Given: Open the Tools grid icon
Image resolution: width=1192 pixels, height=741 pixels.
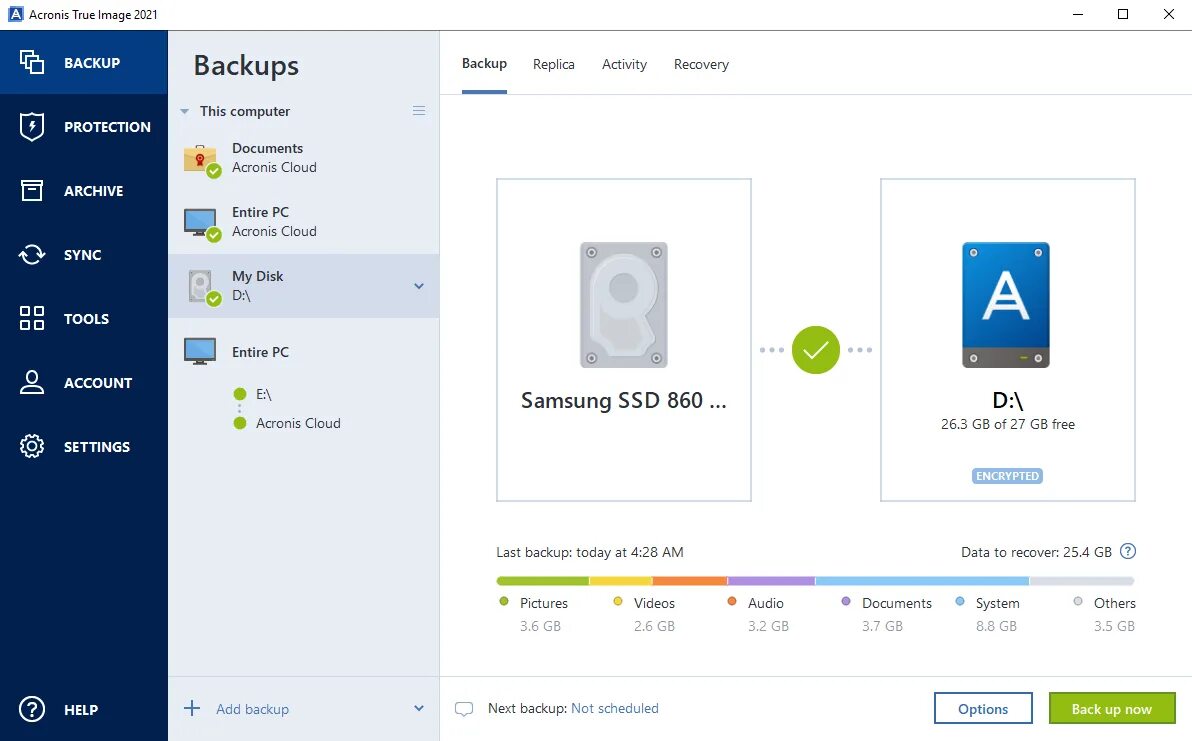Looking at the screenshot, I should pos(32,319).
